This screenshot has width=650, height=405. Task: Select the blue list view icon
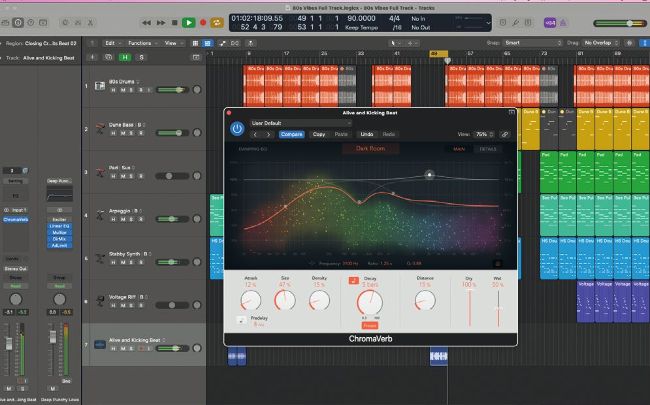tap(208, 43)
